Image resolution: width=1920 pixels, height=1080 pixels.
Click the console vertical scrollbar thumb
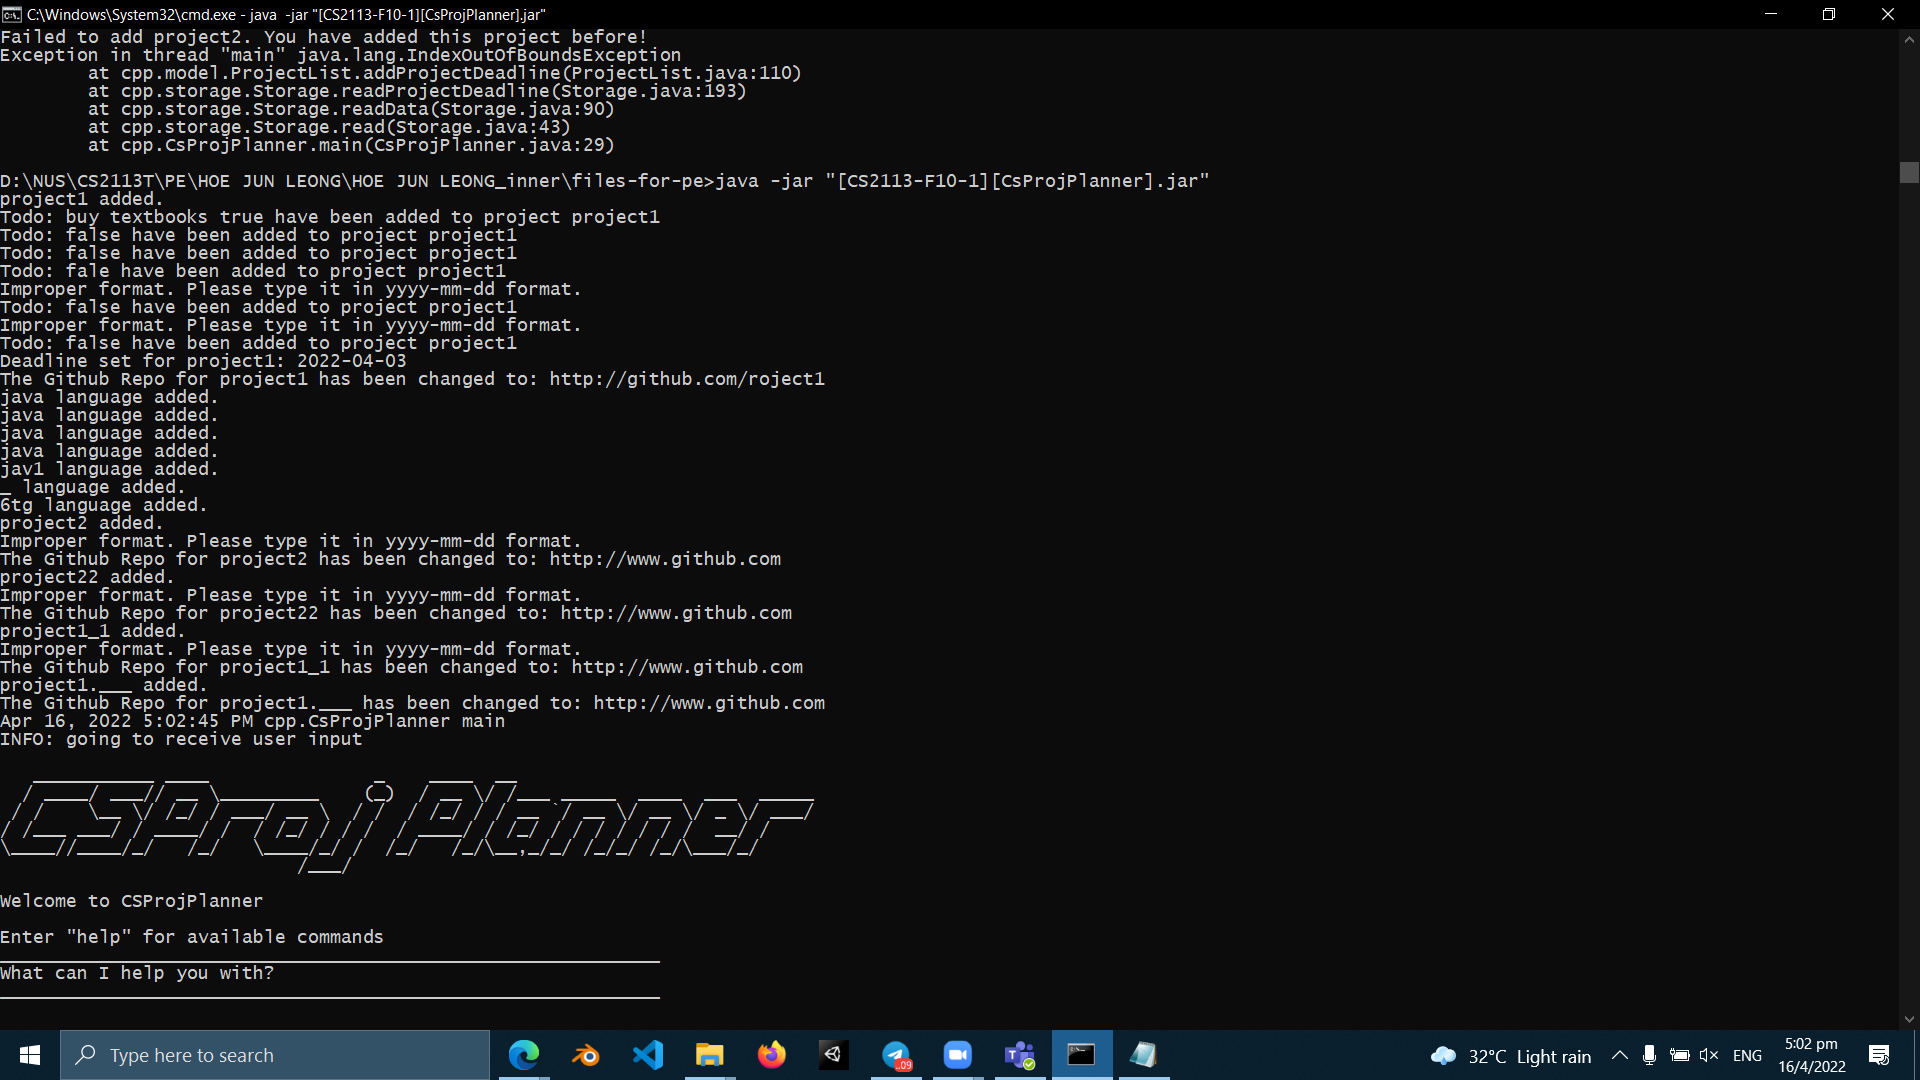pyautogui.click(x=1909, y=172)
